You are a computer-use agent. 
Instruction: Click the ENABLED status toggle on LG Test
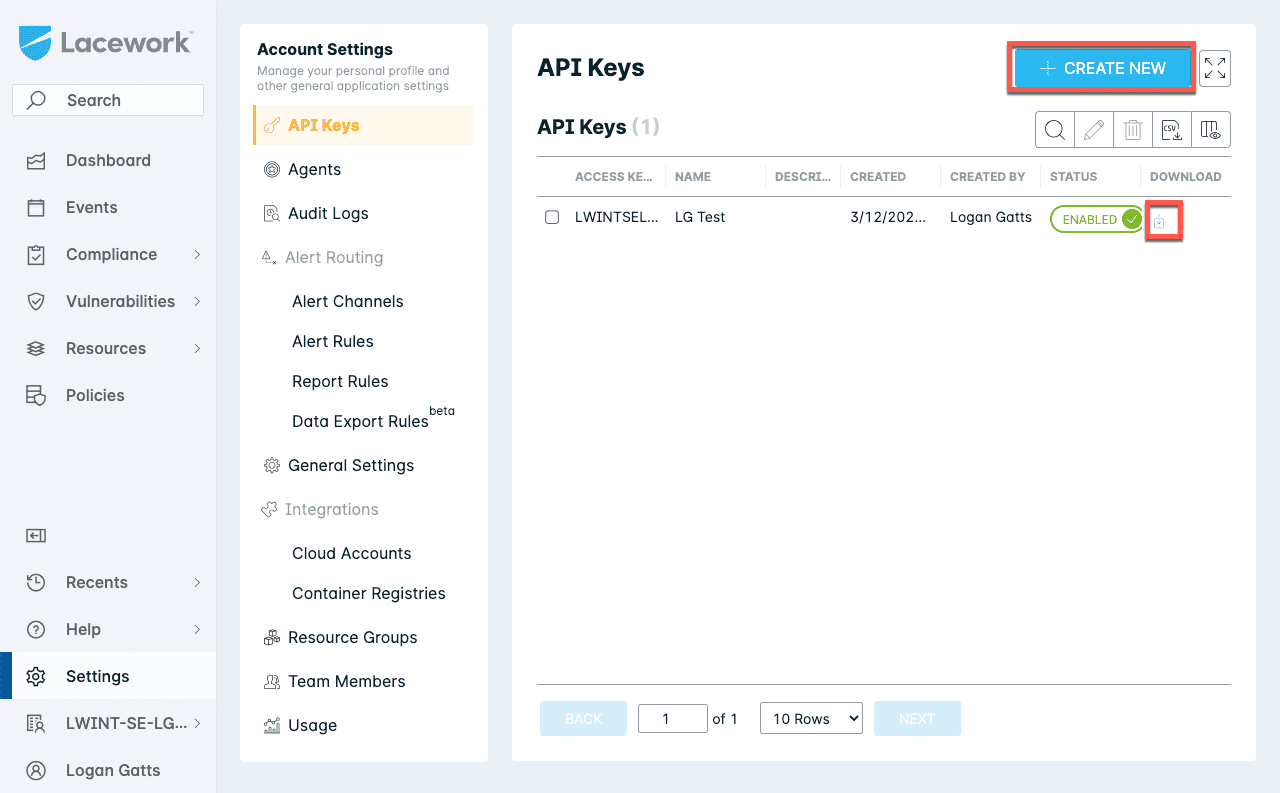point(1096,218)
